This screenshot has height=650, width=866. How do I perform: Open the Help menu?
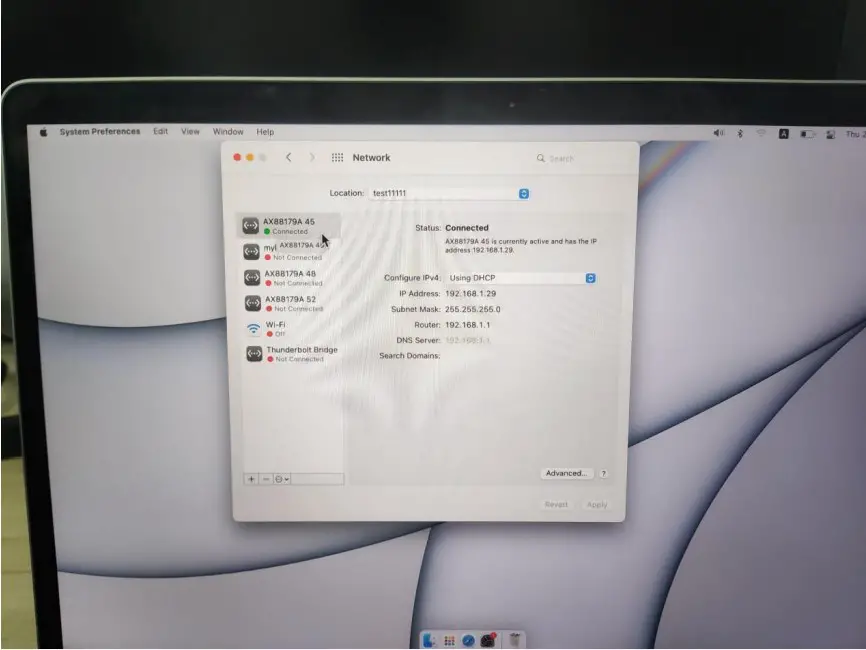click(x=265, y=132)
